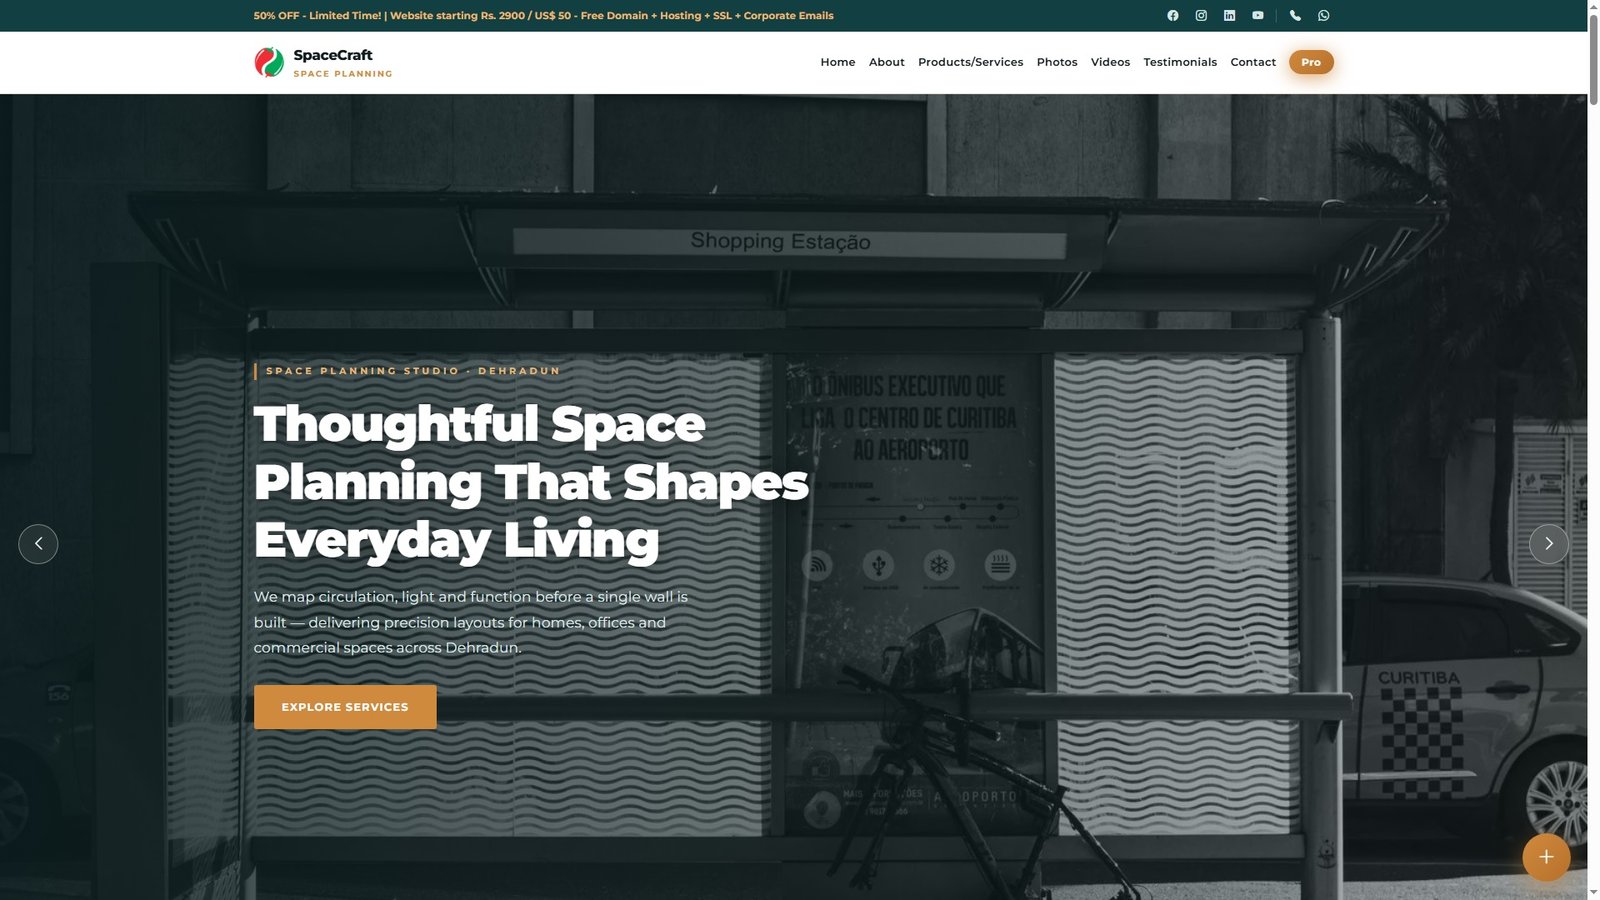Screen dimensions: 1600x900
Task: Click the SpaceCraft brand name
Action: click(x=333, y=55)
